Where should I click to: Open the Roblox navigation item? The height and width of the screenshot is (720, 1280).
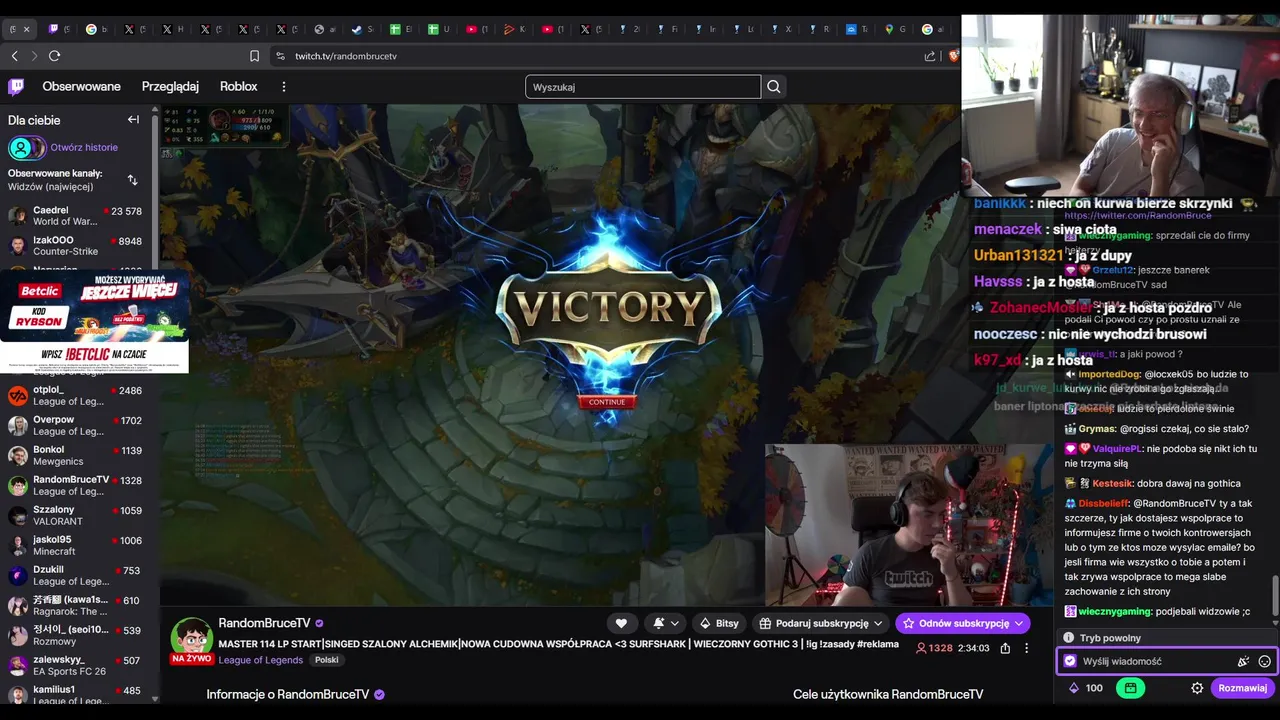pos(239,87)
